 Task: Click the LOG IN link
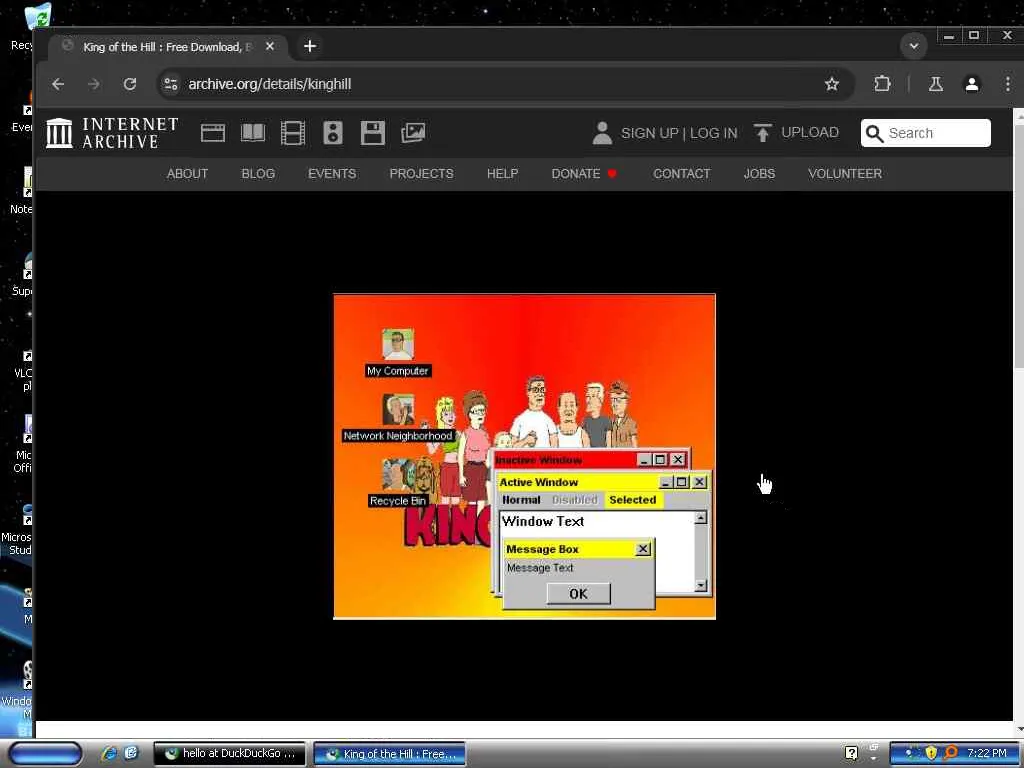tap(714, 133)
